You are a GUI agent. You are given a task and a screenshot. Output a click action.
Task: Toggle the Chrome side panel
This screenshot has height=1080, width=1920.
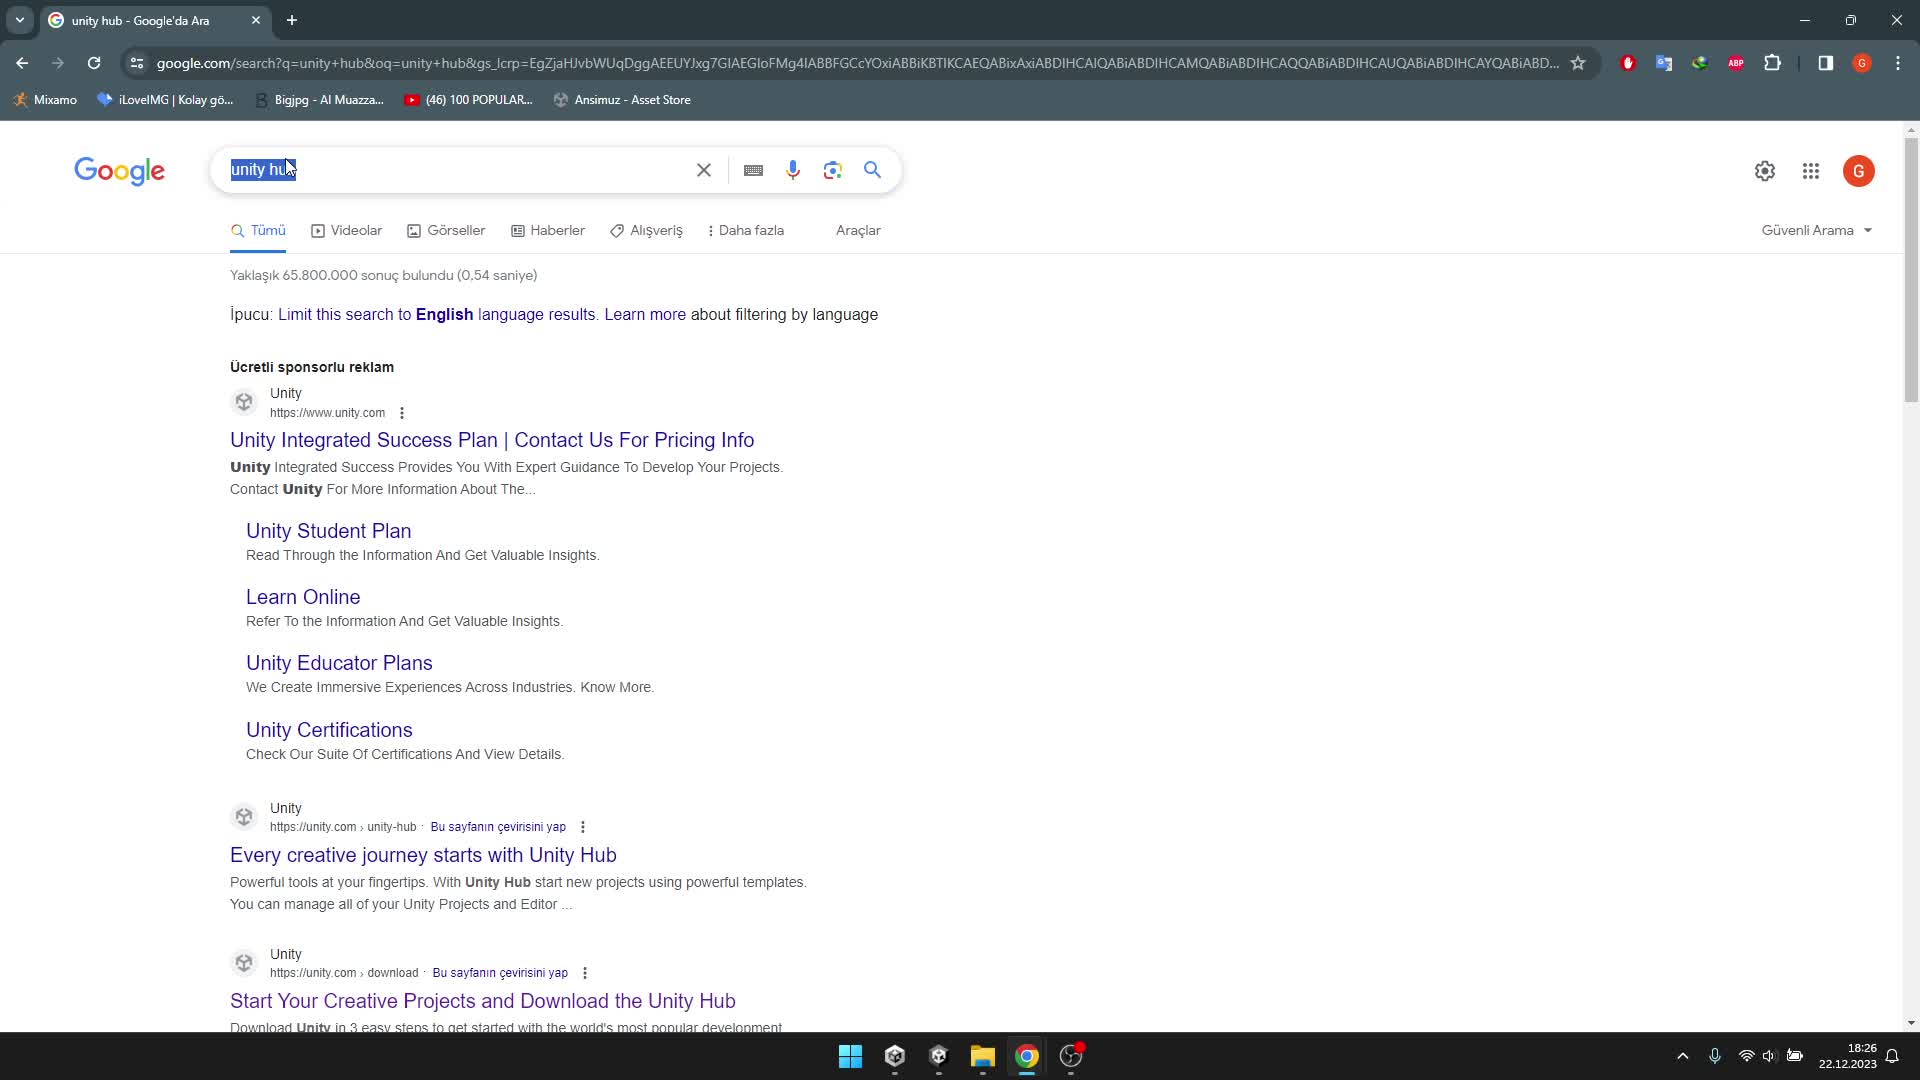[x=1826, y=63]
